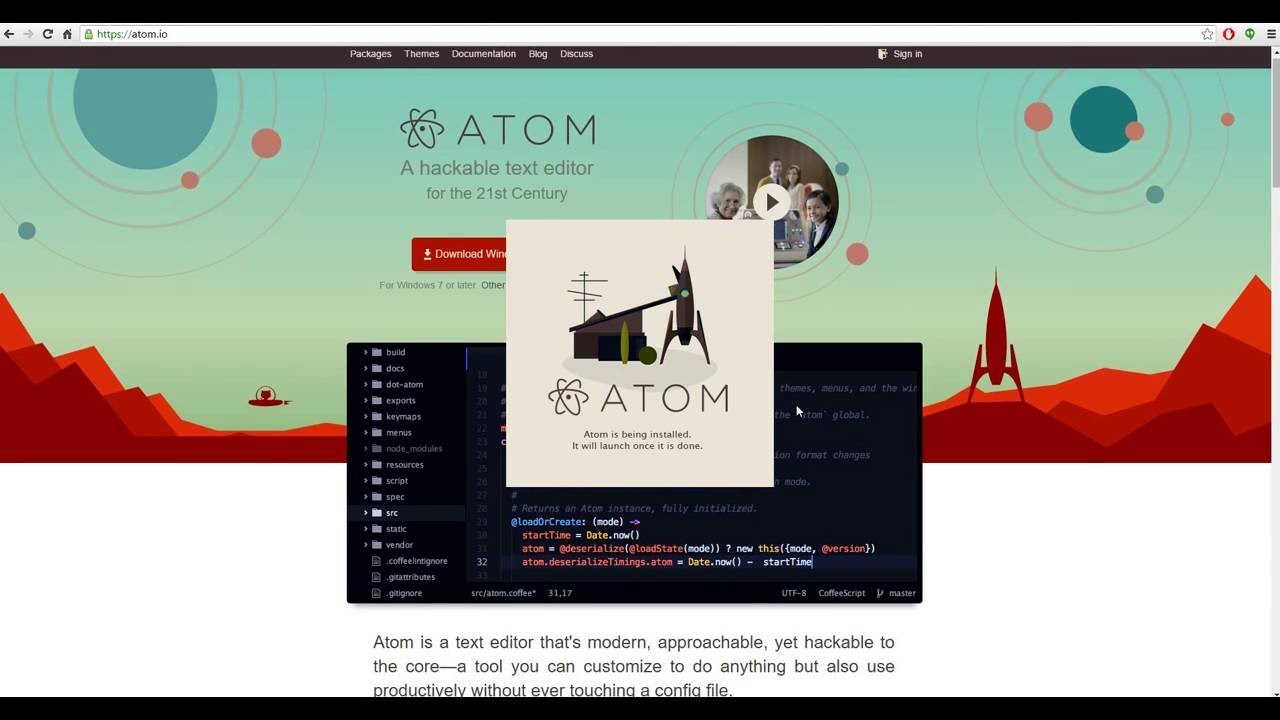Click the git branch icon beside master
This screenshot has height=720, width=1280.
click(x=880, y=593)
